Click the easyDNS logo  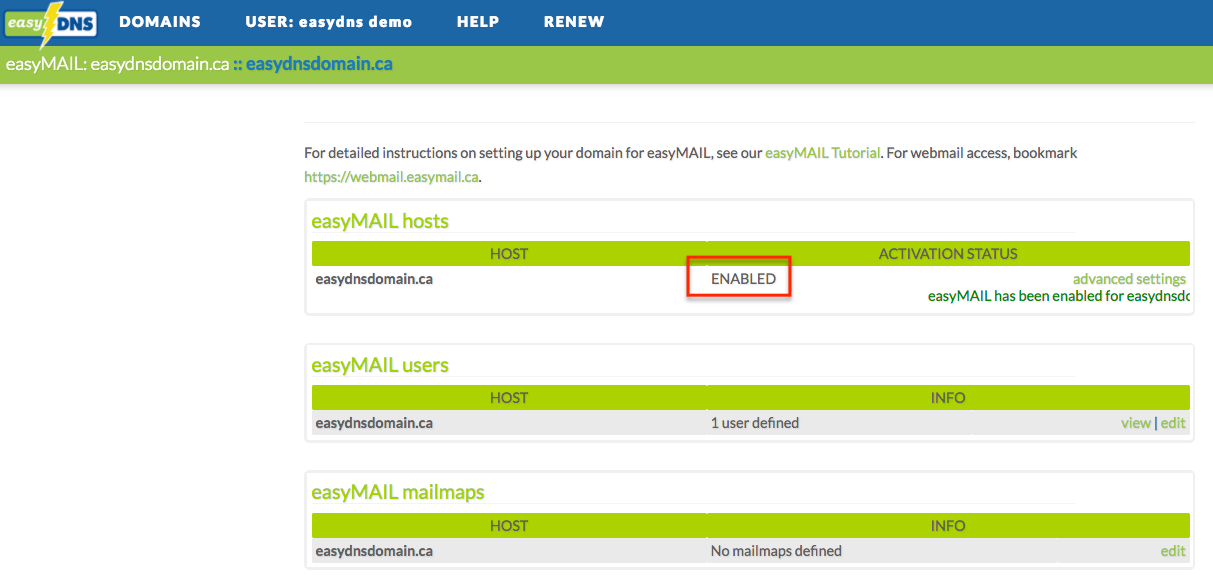(x=48, y=23)
